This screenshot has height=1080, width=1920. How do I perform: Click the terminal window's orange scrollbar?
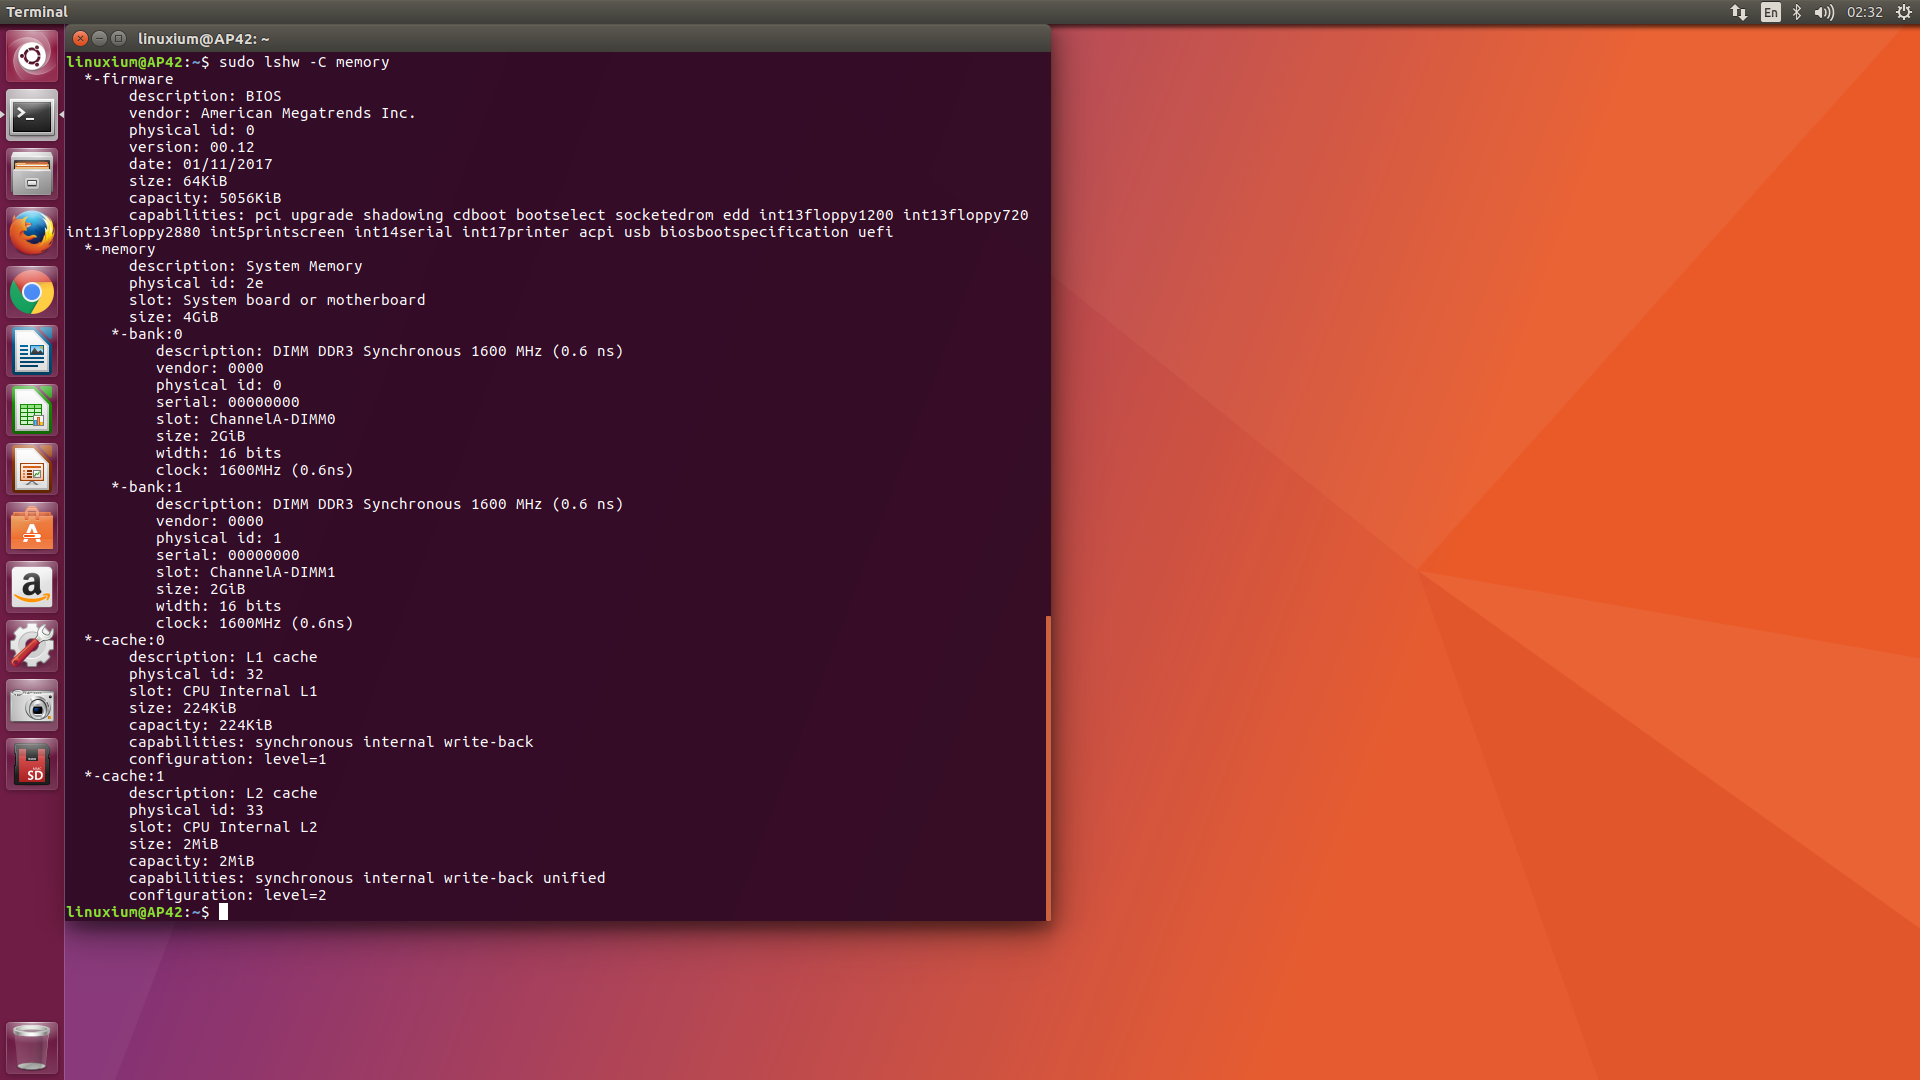click(1047, 768)
